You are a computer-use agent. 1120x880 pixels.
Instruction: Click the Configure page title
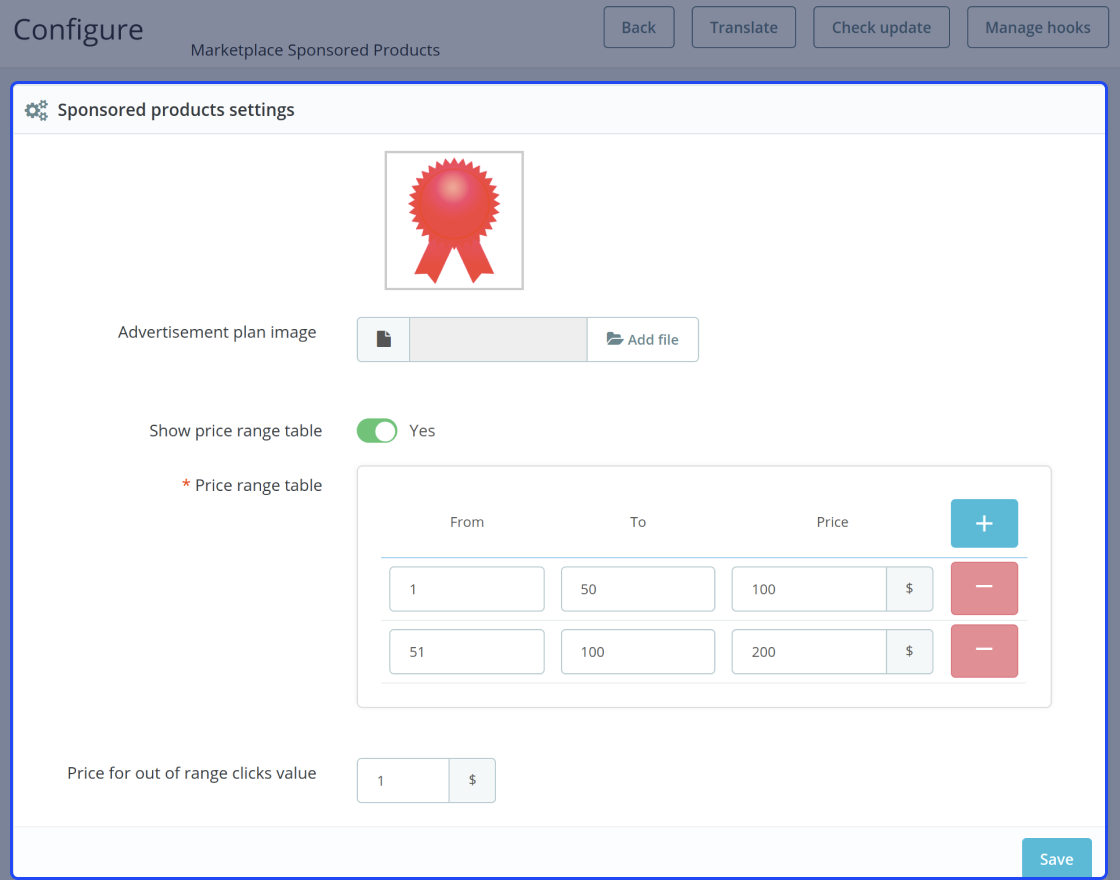click(x=79, y=30)
